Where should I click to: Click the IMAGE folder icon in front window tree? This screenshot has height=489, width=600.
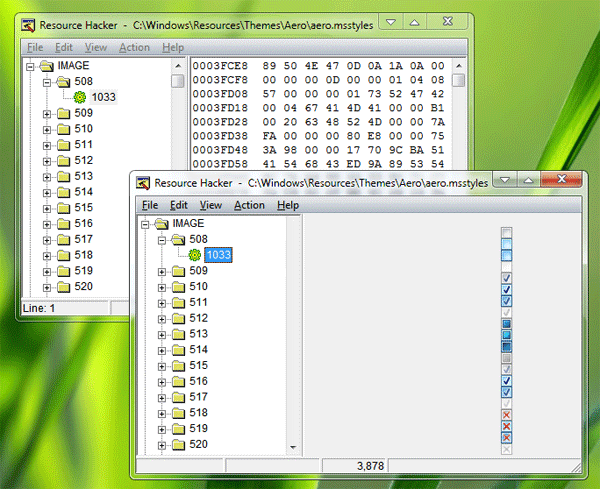click(161, 223)
